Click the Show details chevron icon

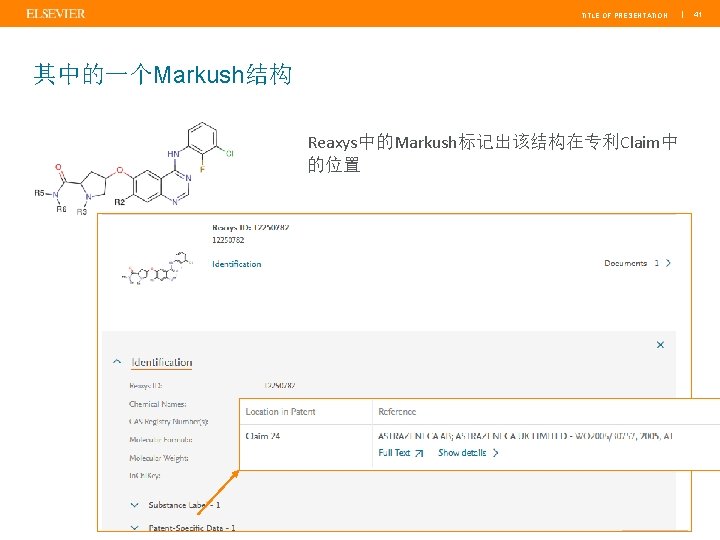(495, 453)
